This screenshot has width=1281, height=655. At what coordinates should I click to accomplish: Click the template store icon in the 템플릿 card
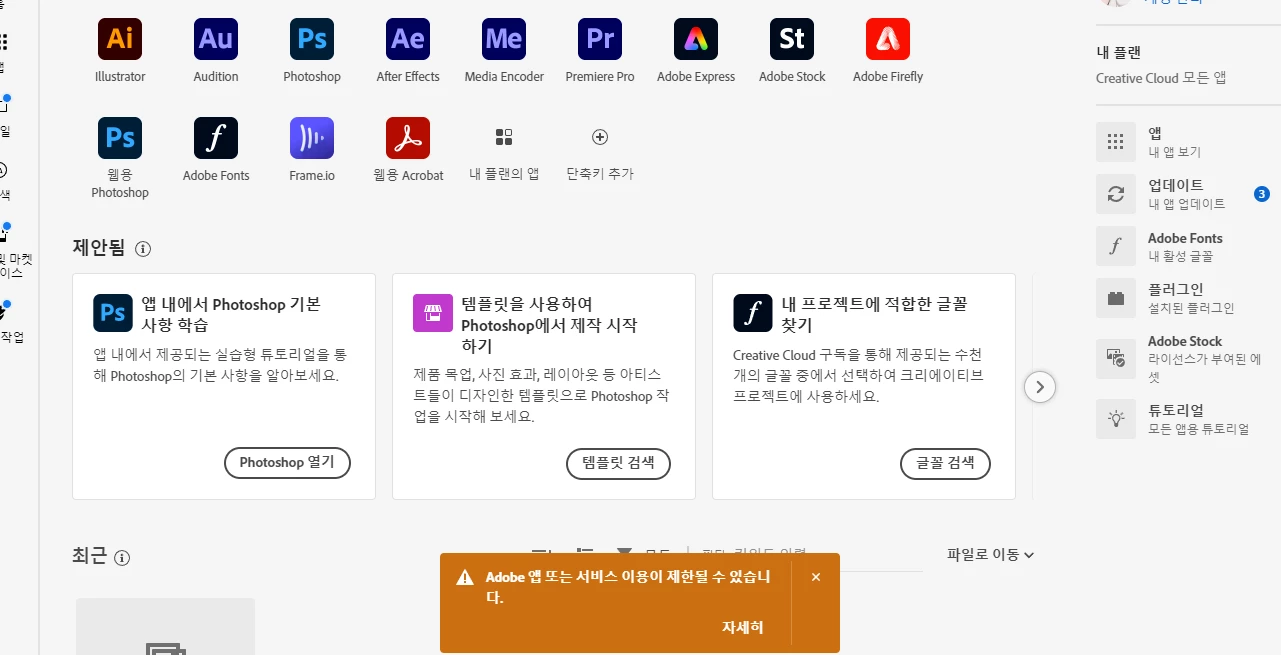433,312
